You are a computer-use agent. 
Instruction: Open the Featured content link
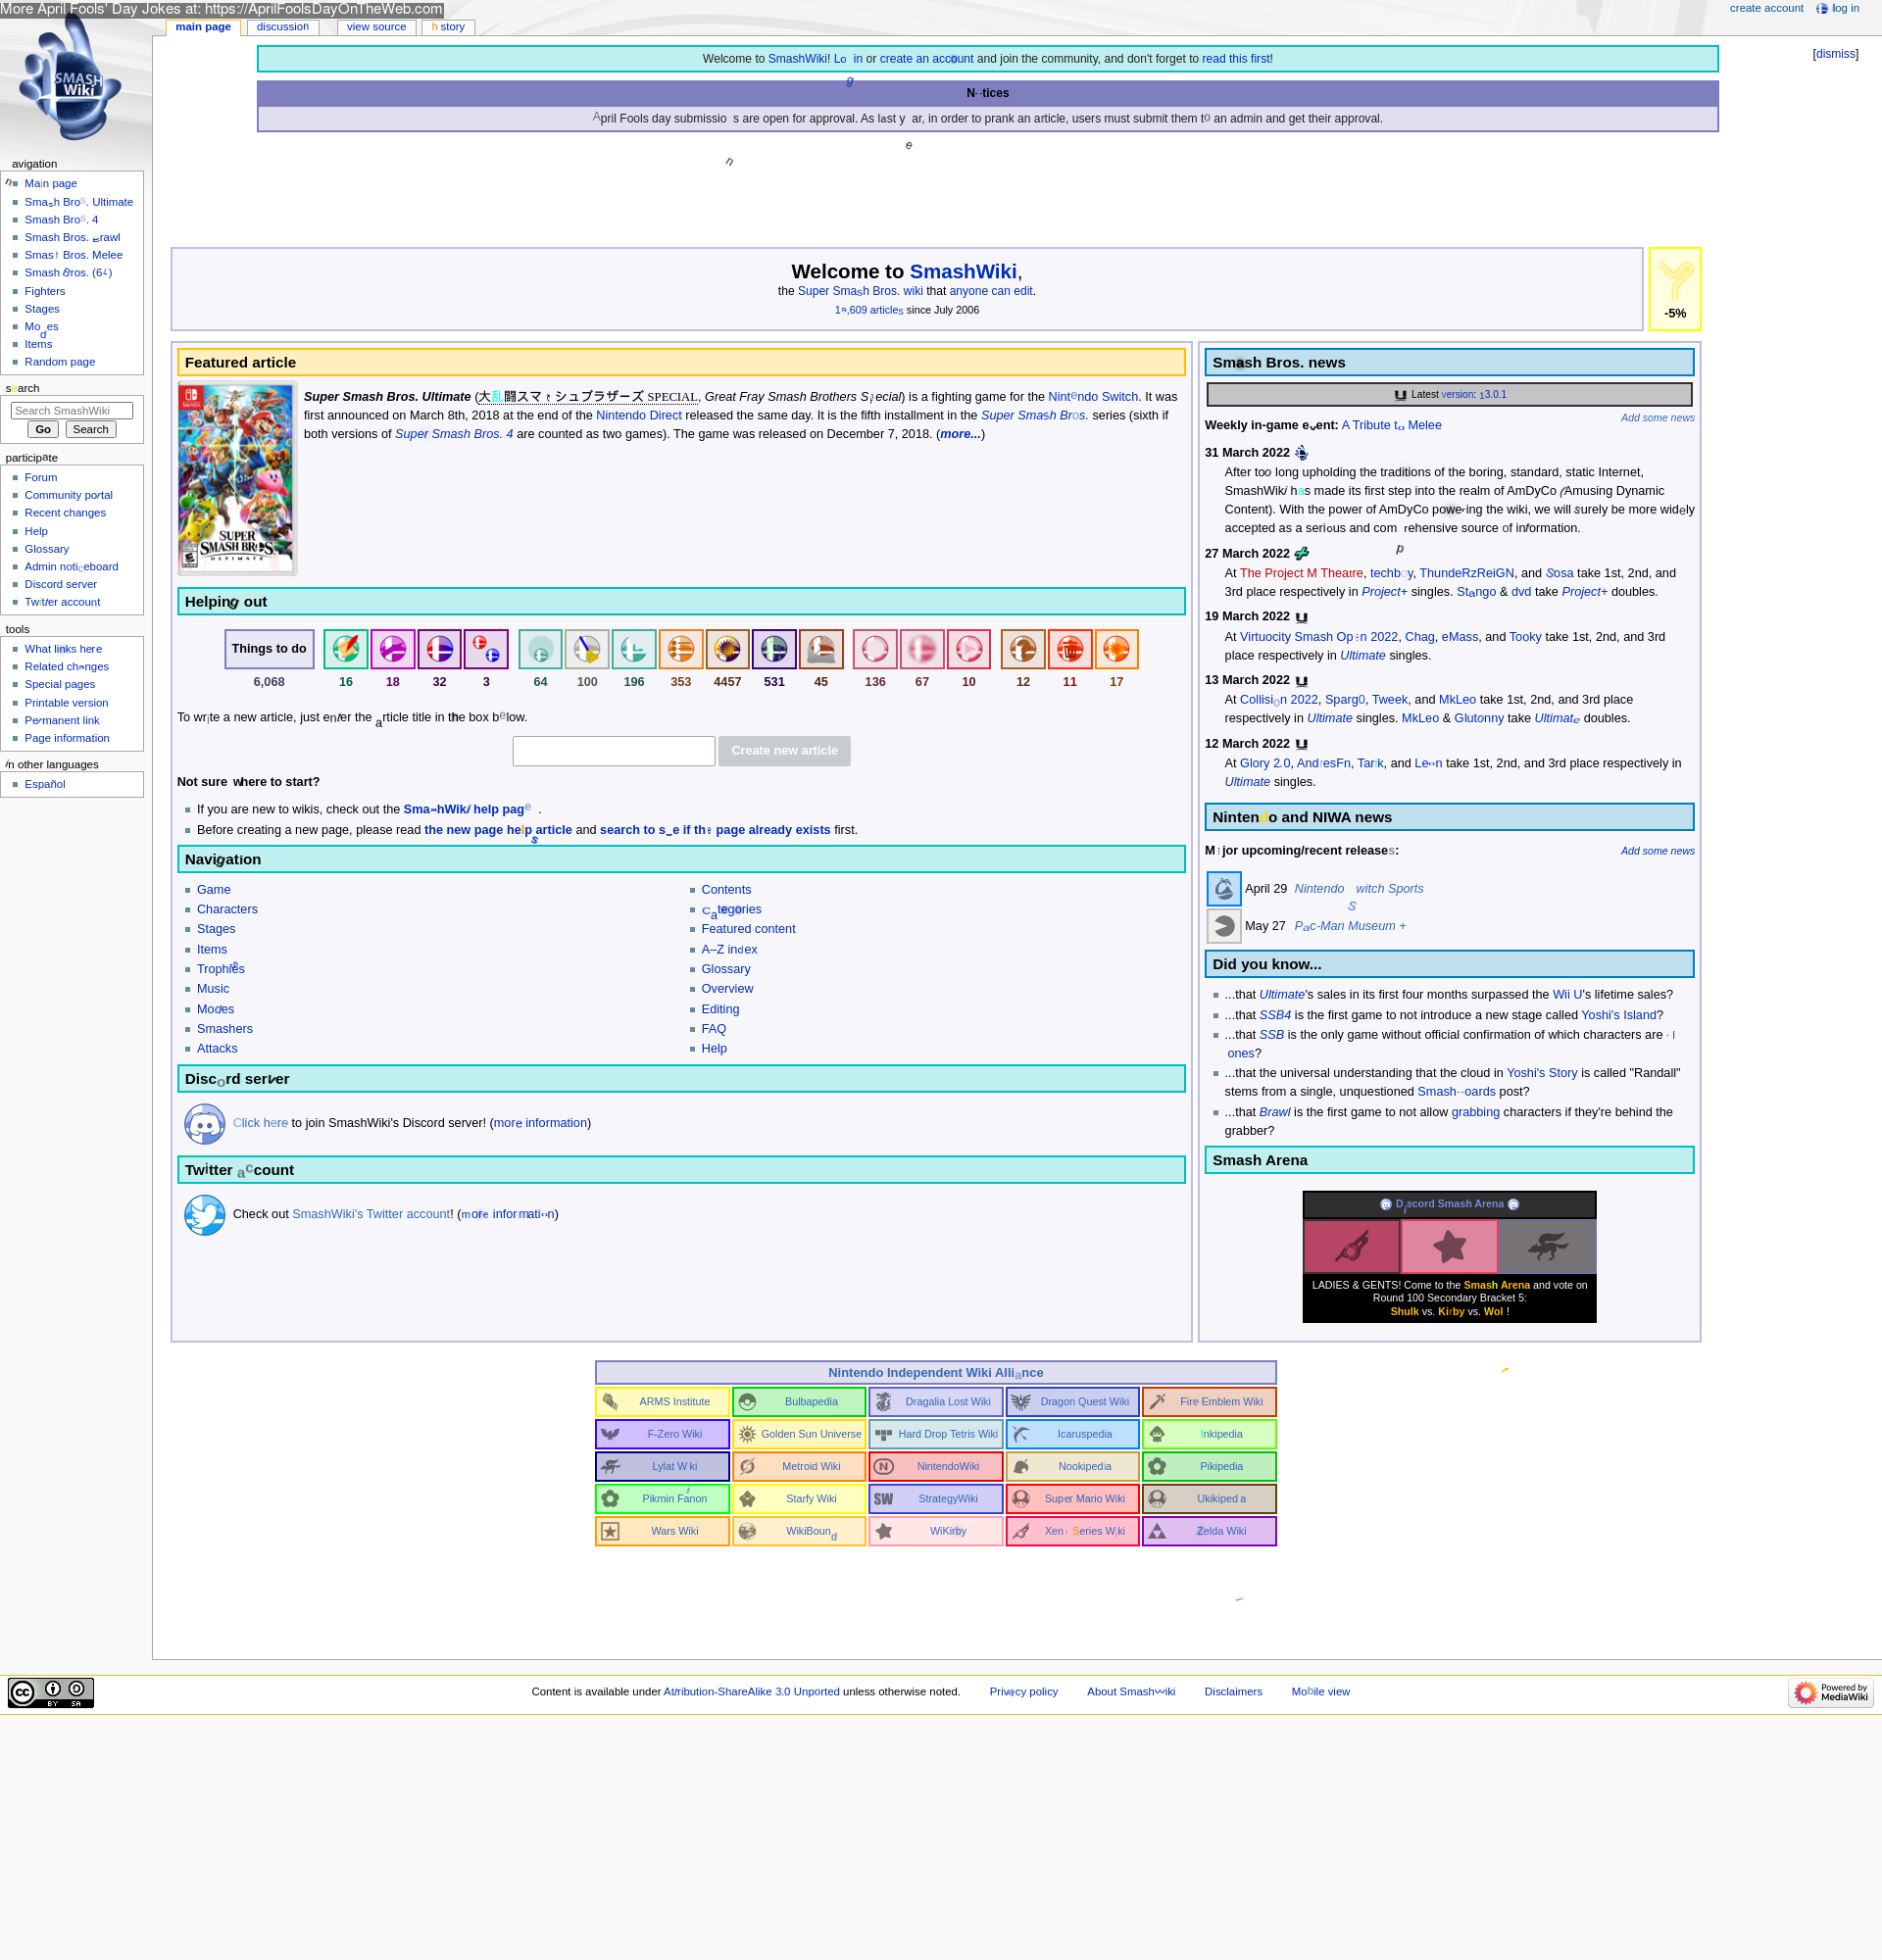(x=748, y=929)
